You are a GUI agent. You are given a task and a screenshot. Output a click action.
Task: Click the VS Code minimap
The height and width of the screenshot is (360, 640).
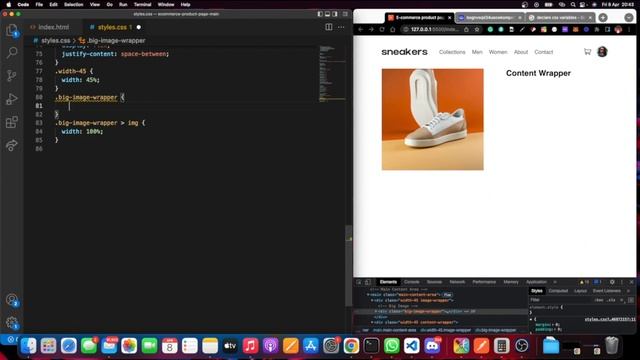point(332,73)
